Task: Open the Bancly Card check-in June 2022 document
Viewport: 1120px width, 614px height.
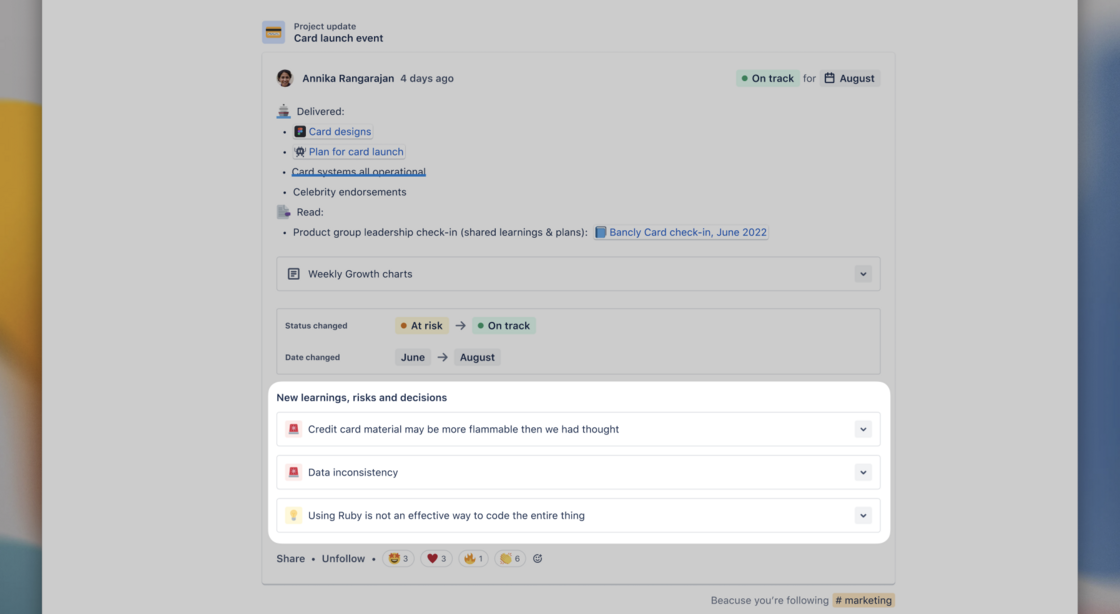Action: pyautogui.click(x=688, y=231)
